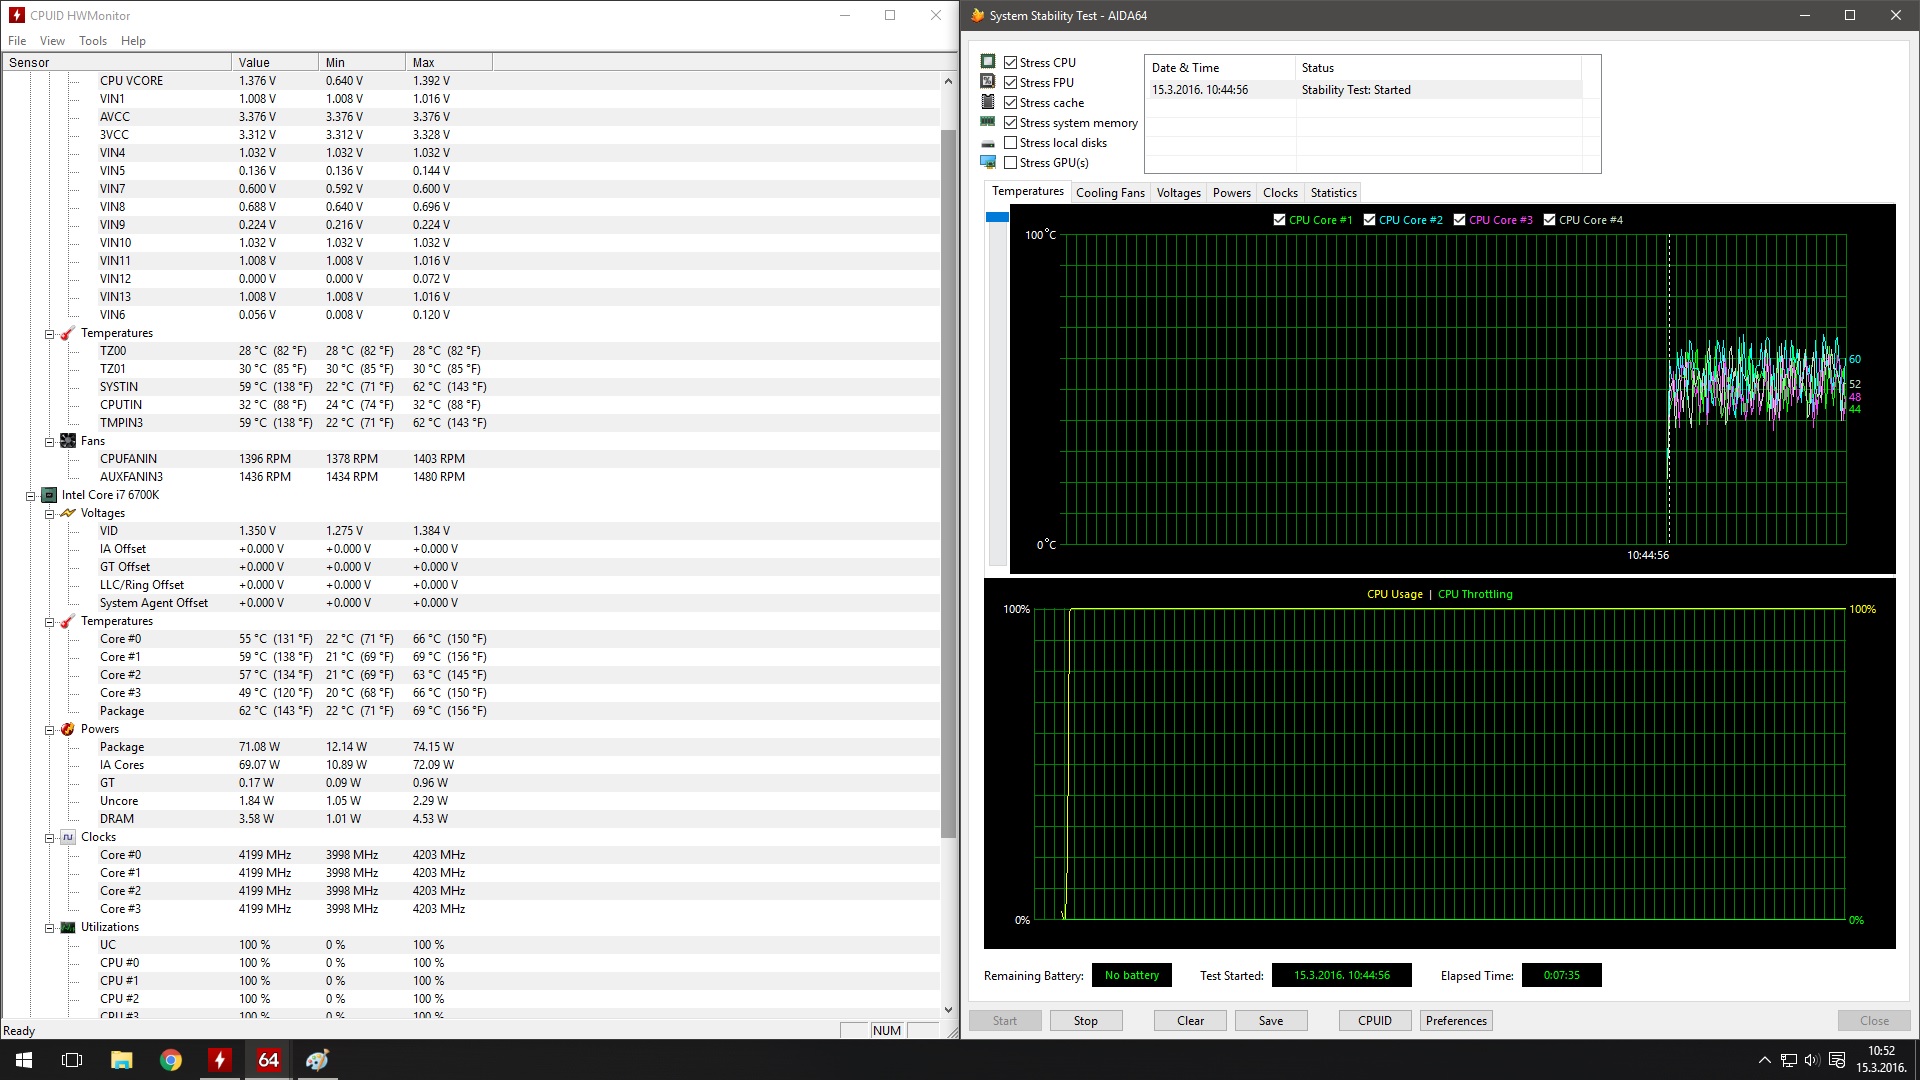The height and width of the screenshot is (1080, 1920).
Task: Click the volume speaker icon in system tray
Action: pyautogui.click(x=1812, y=1060)
